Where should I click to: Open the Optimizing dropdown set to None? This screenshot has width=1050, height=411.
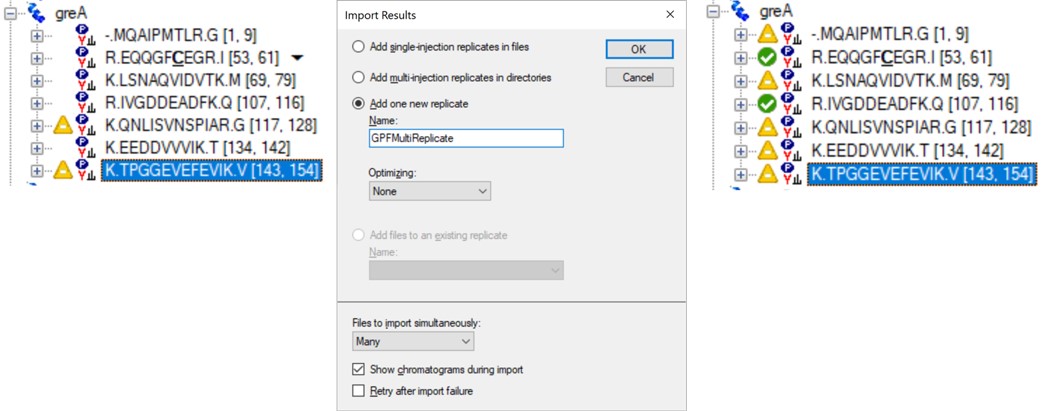[430, 191]
